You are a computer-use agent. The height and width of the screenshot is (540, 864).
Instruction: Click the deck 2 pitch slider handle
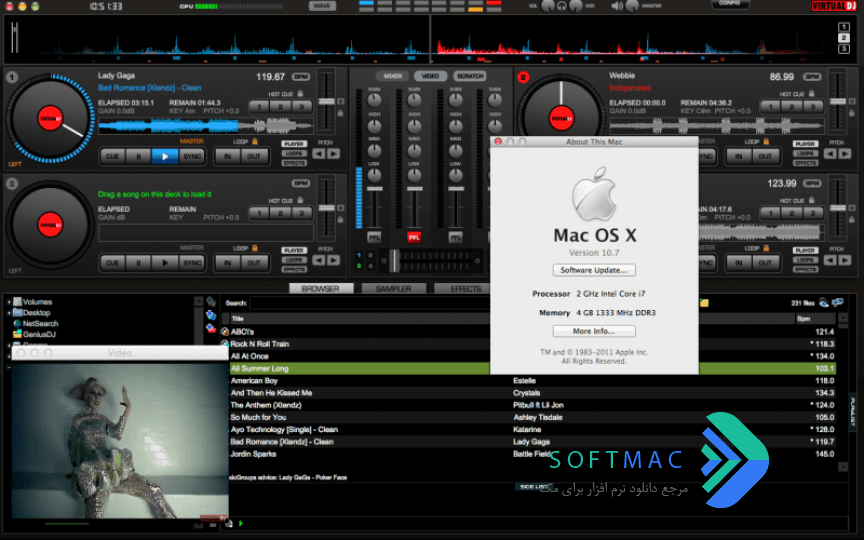pyautogui.click(x=838, y=101)
